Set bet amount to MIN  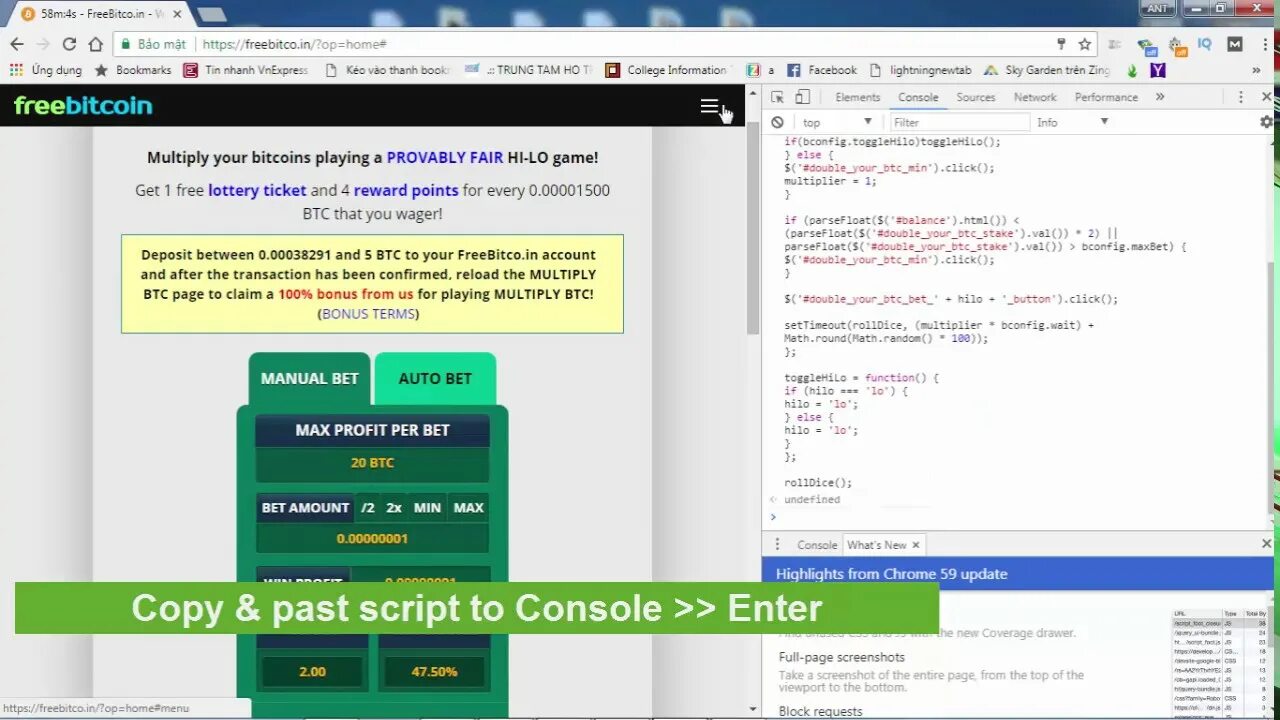click(x=427, y=507)
